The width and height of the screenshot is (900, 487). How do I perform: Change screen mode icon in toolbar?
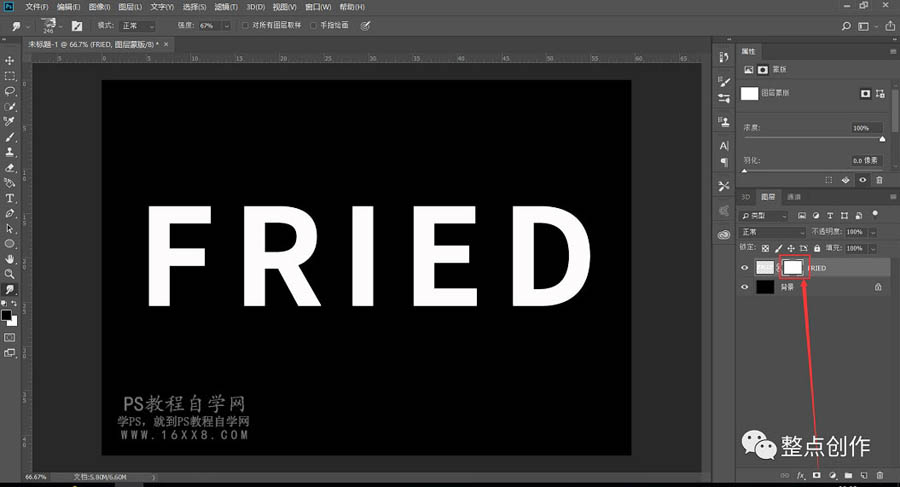tap(10, 353)
